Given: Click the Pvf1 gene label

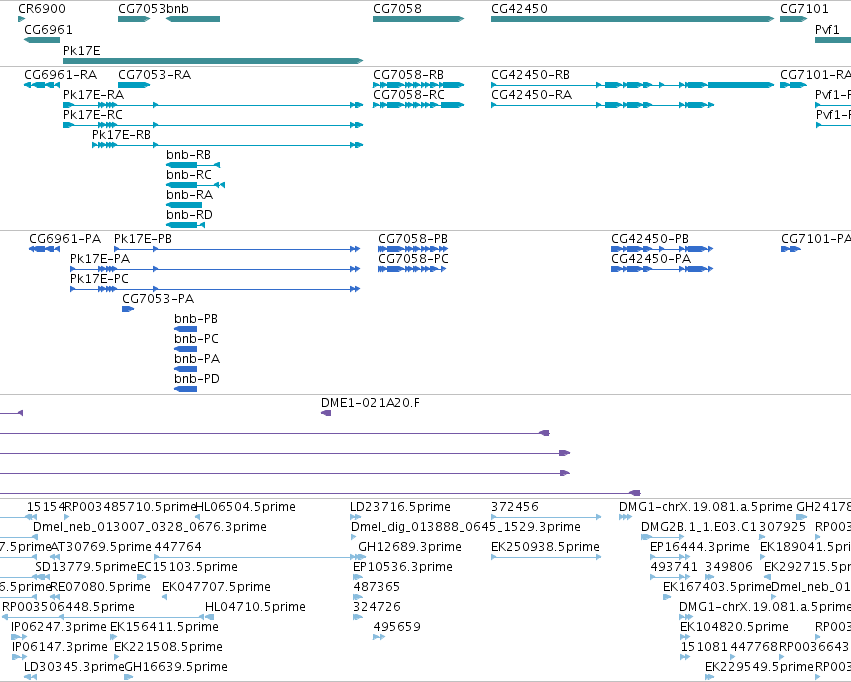Looking at the screenshot, I should (827, 29).
